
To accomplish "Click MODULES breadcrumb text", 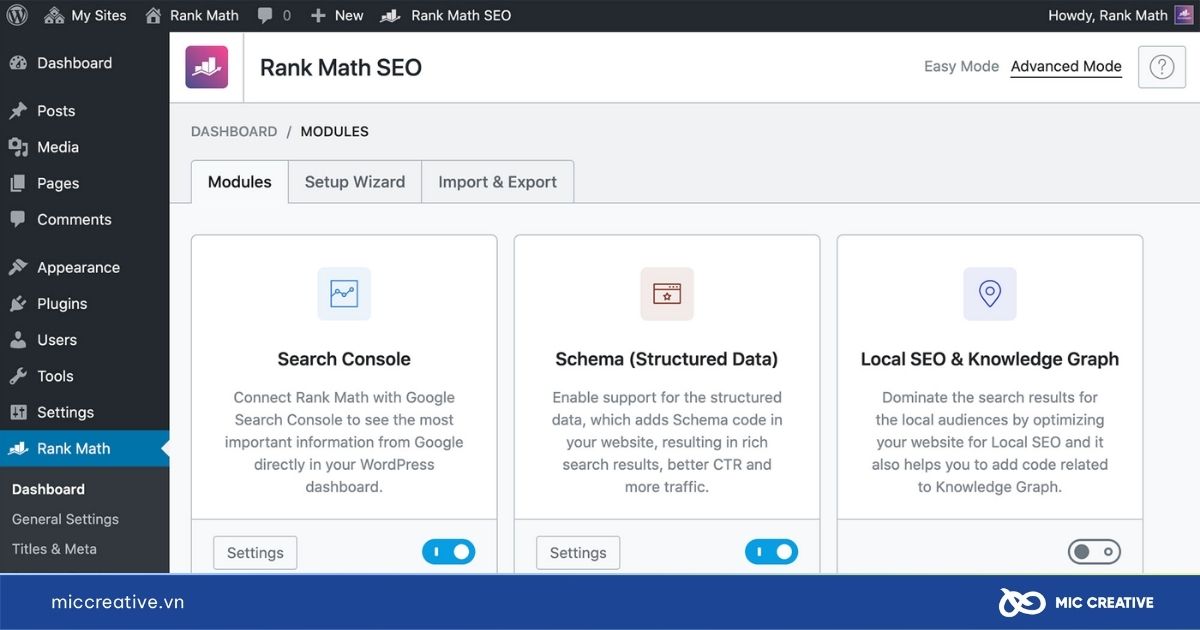I will [x=335, y=131].
